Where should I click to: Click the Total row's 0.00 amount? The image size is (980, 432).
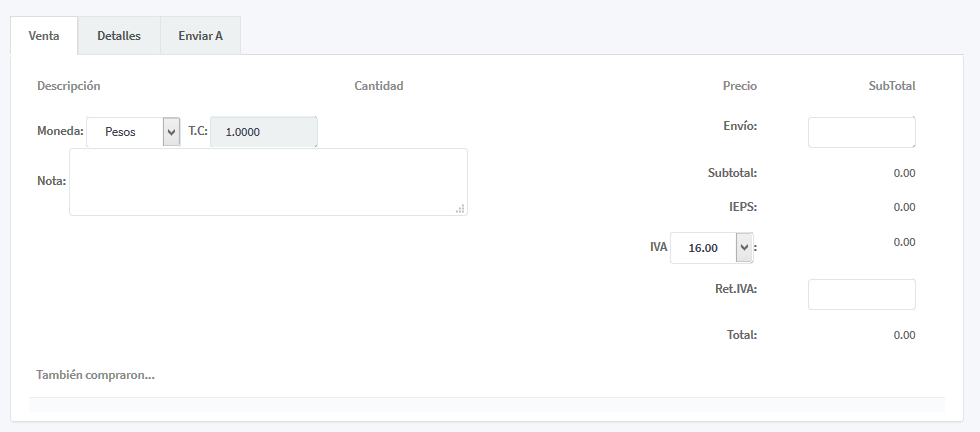click(x=904, y=335)
